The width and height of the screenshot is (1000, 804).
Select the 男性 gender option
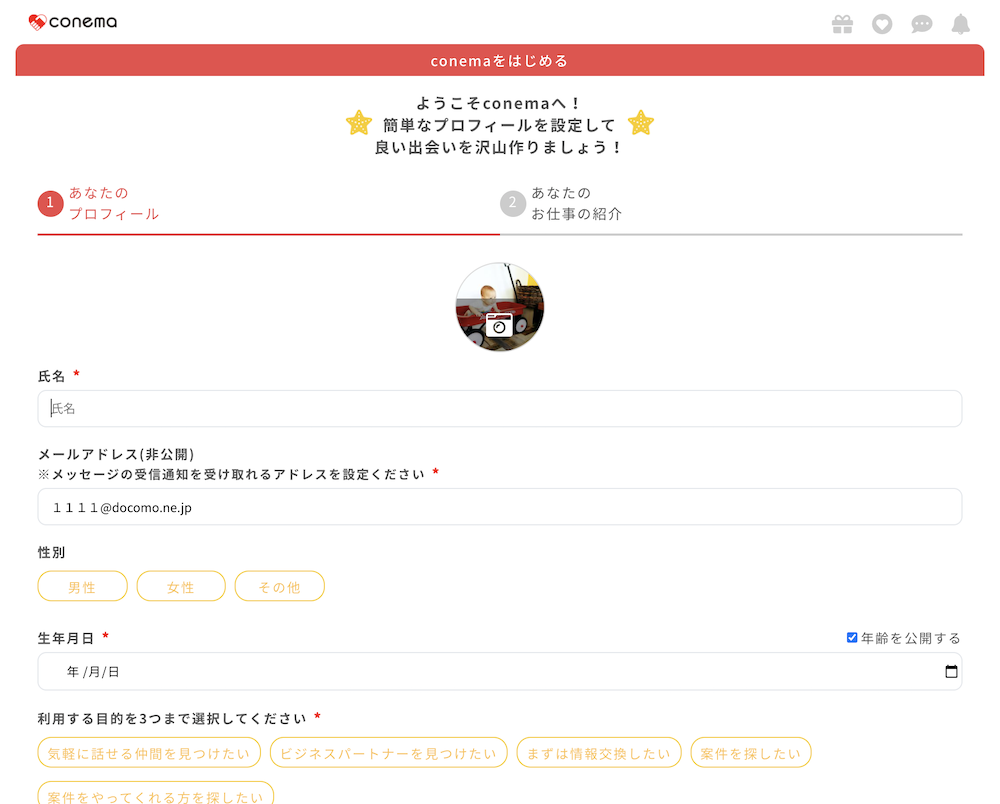click(x=82, y=586)
